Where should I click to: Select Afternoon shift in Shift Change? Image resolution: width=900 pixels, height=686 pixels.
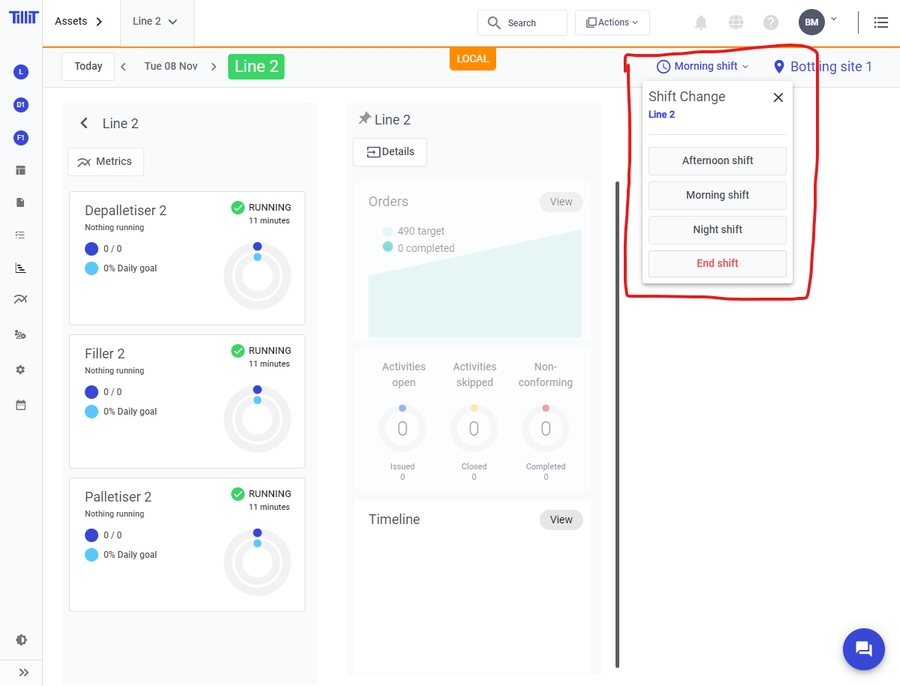[717, 161]
